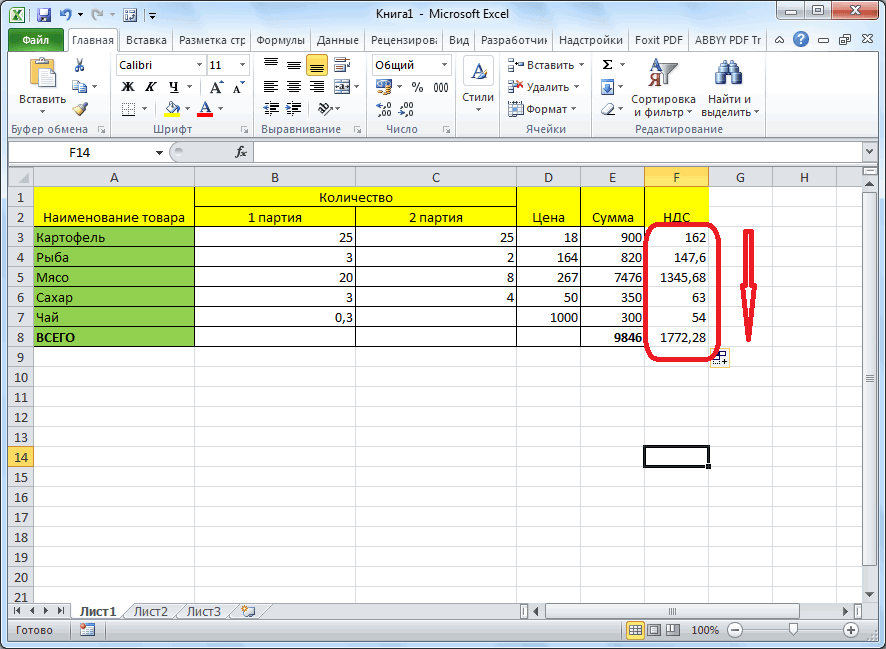The image size is (886, 649).
Task: Select cell with Картофель text
Action: [x=114, y=237]
